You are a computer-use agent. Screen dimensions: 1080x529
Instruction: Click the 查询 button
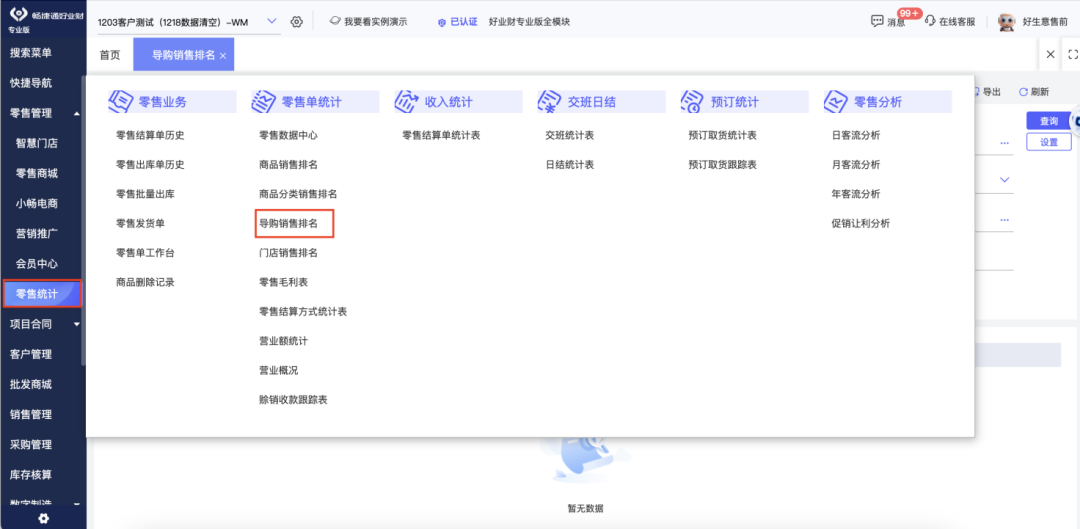point(1048,121)
